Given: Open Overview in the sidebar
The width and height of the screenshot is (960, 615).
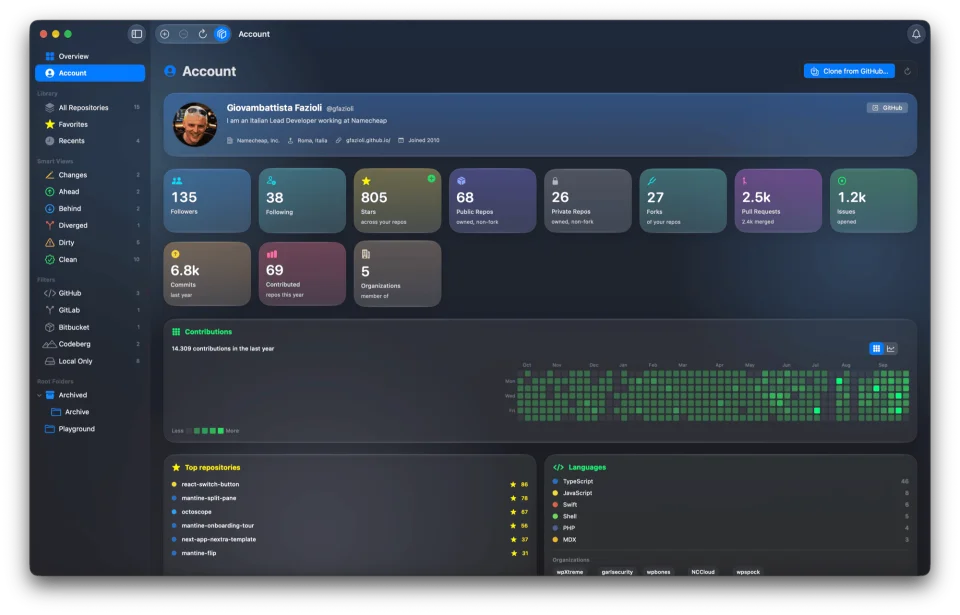Looking at the screenshot, I should point(90,56).
